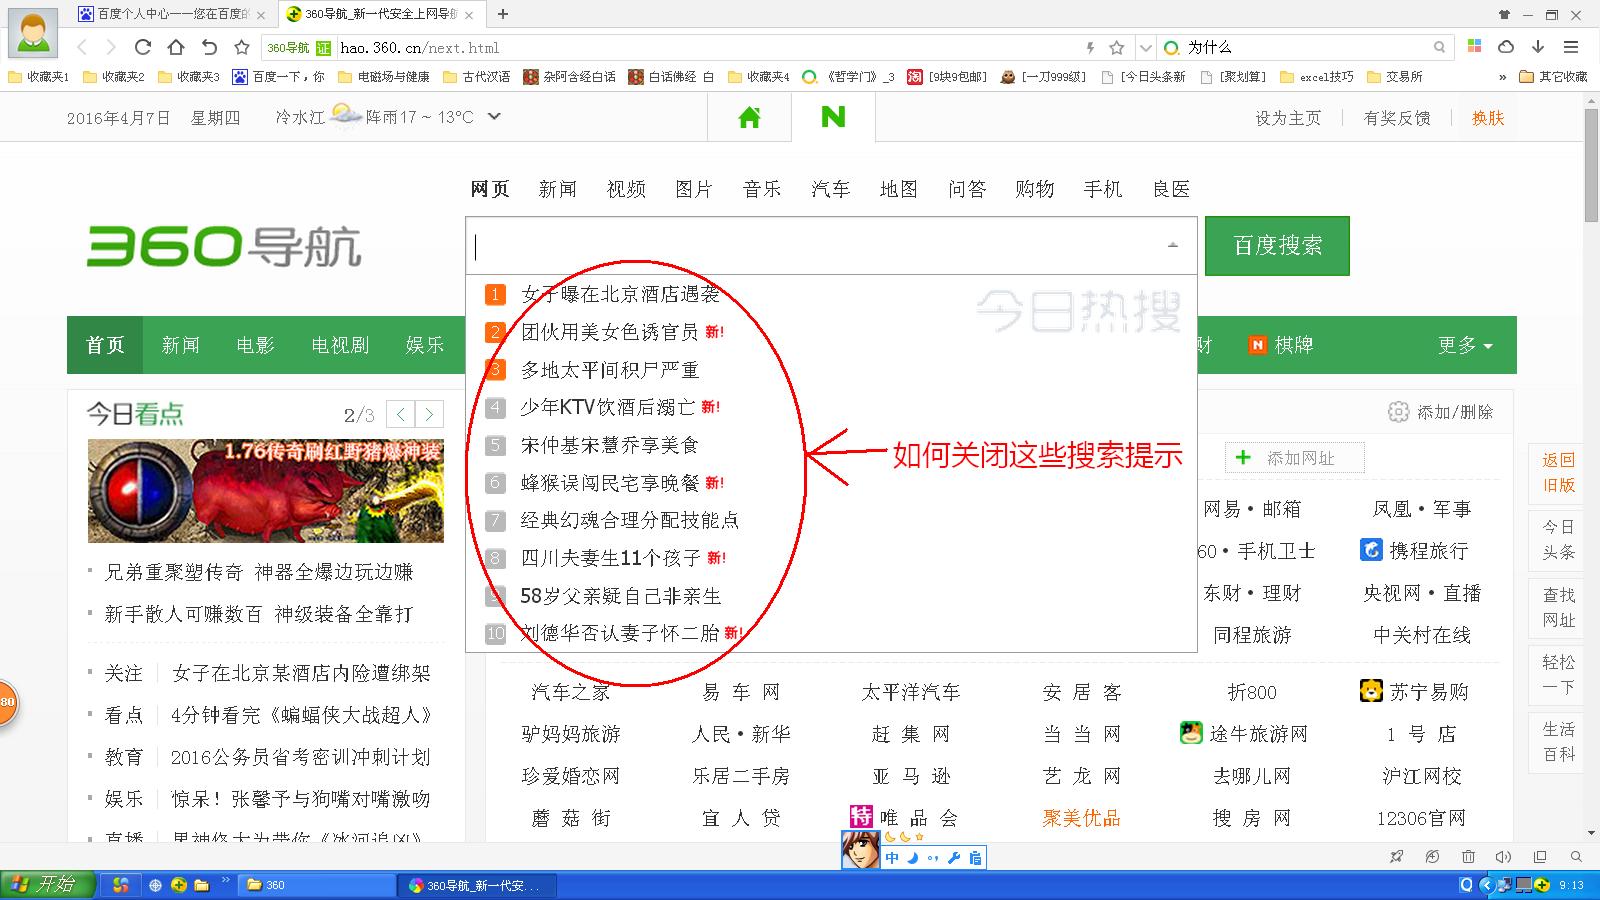The height and width of the screenshot is (900, 1600).
Task: Click the 苏宁易购 site link
Action: [1415, 691]
